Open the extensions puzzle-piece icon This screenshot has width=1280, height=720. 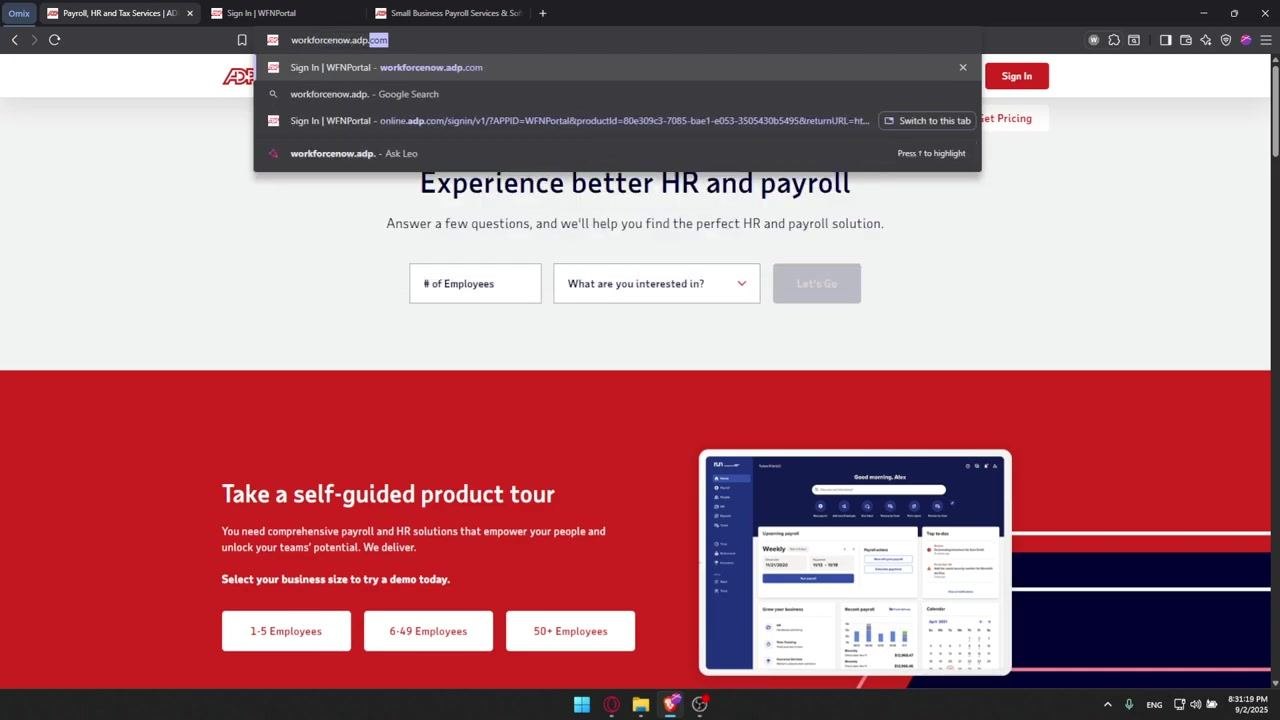(x=1114, y=40)
